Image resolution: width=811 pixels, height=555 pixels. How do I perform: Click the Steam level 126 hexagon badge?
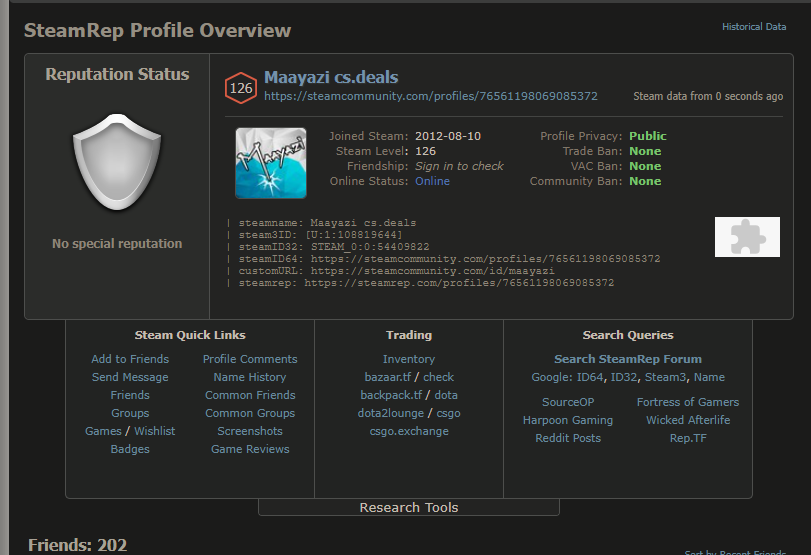point(241,88)
